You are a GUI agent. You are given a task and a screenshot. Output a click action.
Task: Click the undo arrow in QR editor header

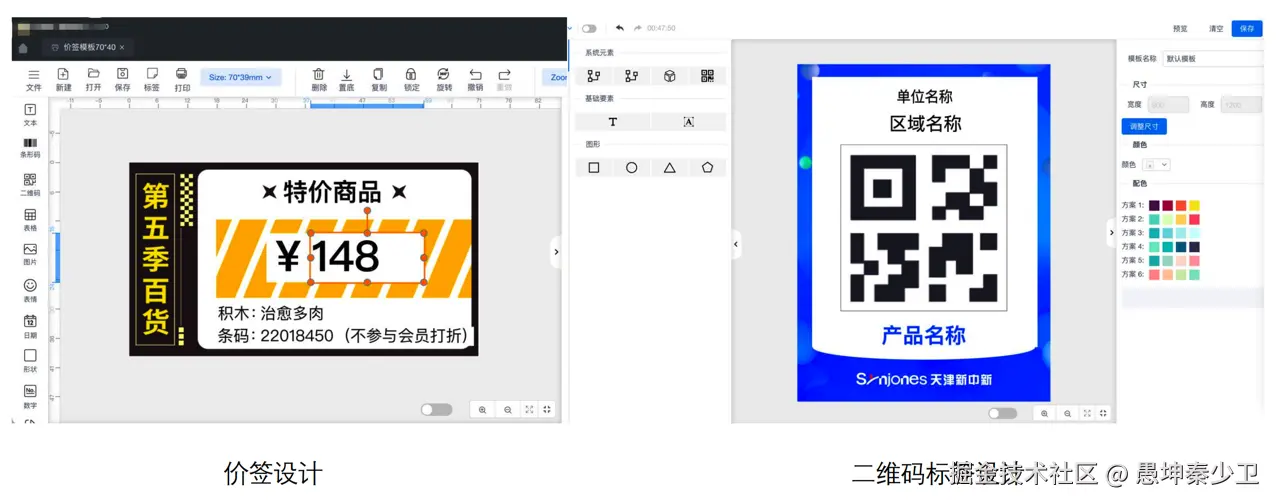pos(620,28)
